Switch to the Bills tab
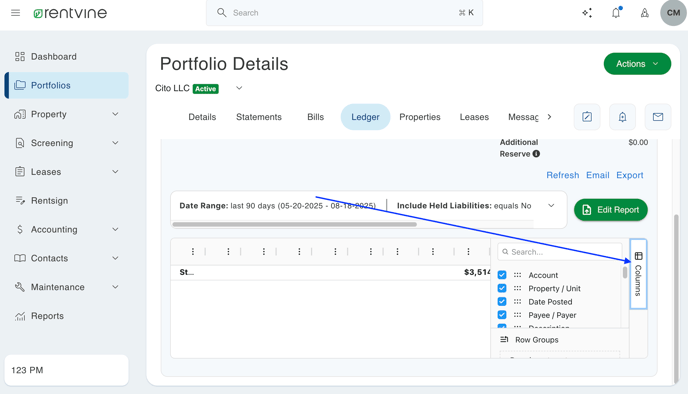This screenshot has width=688, height=394. pyautogui.click(x=315, y=117)
